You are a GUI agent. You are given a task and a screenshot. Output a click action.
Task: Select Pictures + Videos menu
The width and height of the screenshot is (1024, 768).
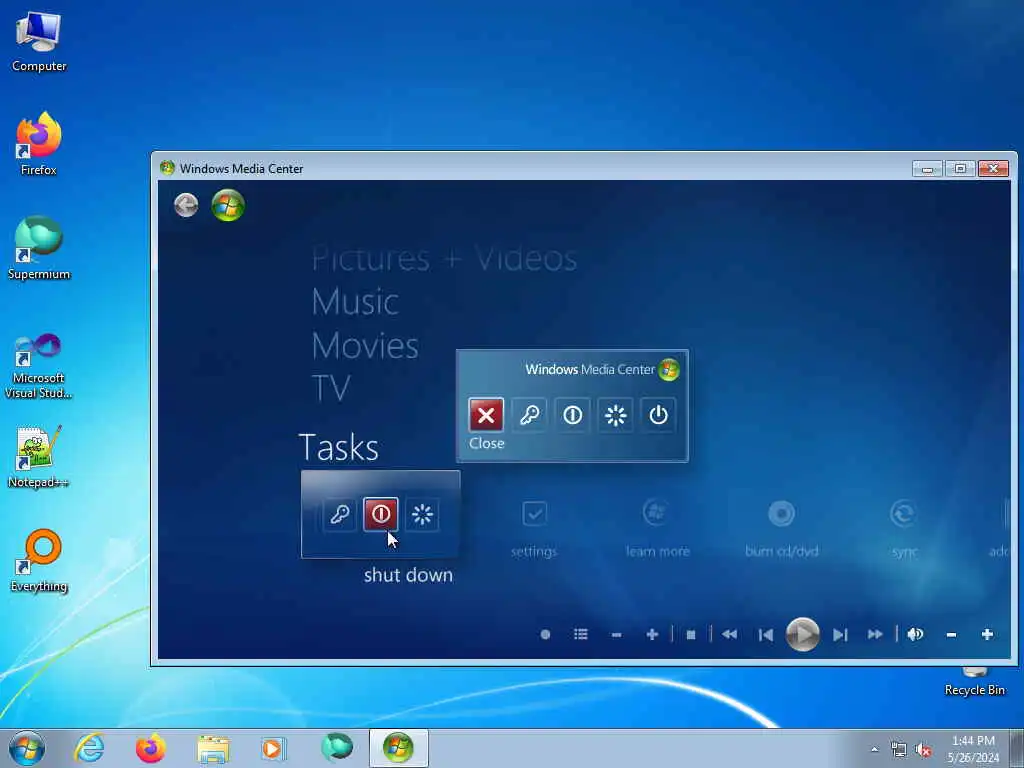pyautogui.click(x=444, y=259)
